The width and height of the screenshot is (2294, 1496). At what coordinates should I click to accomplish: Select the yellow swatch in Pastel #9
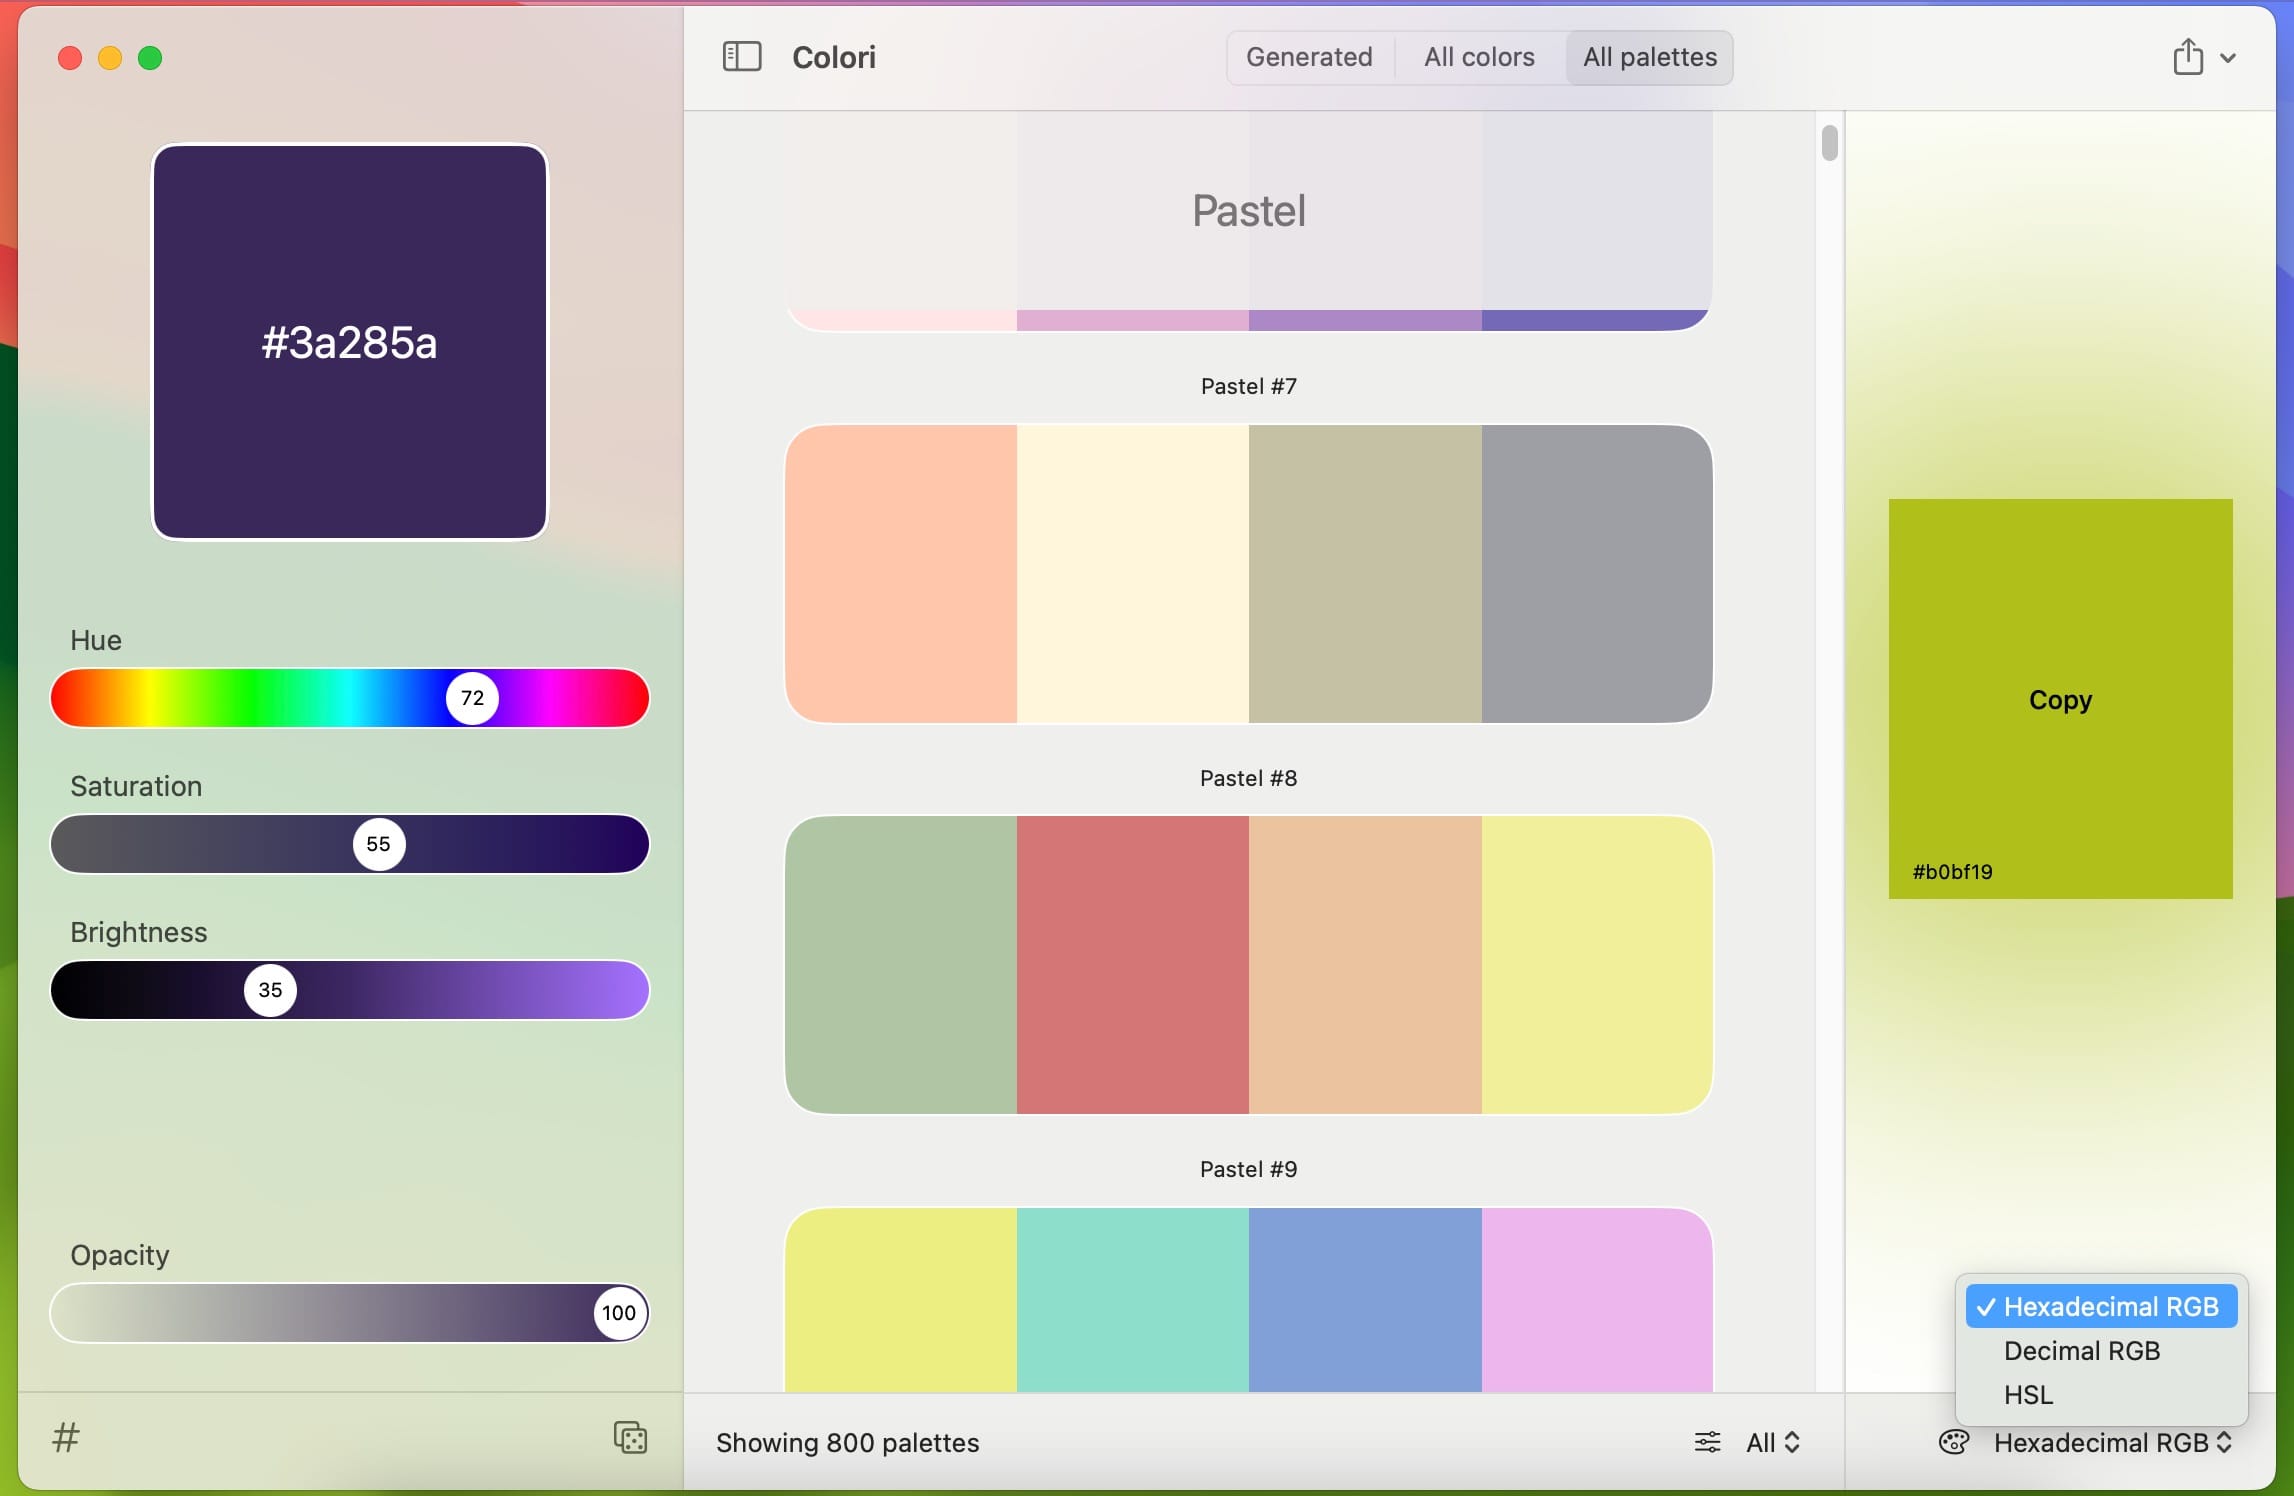pyautogui.click(x=901, y=1300)
